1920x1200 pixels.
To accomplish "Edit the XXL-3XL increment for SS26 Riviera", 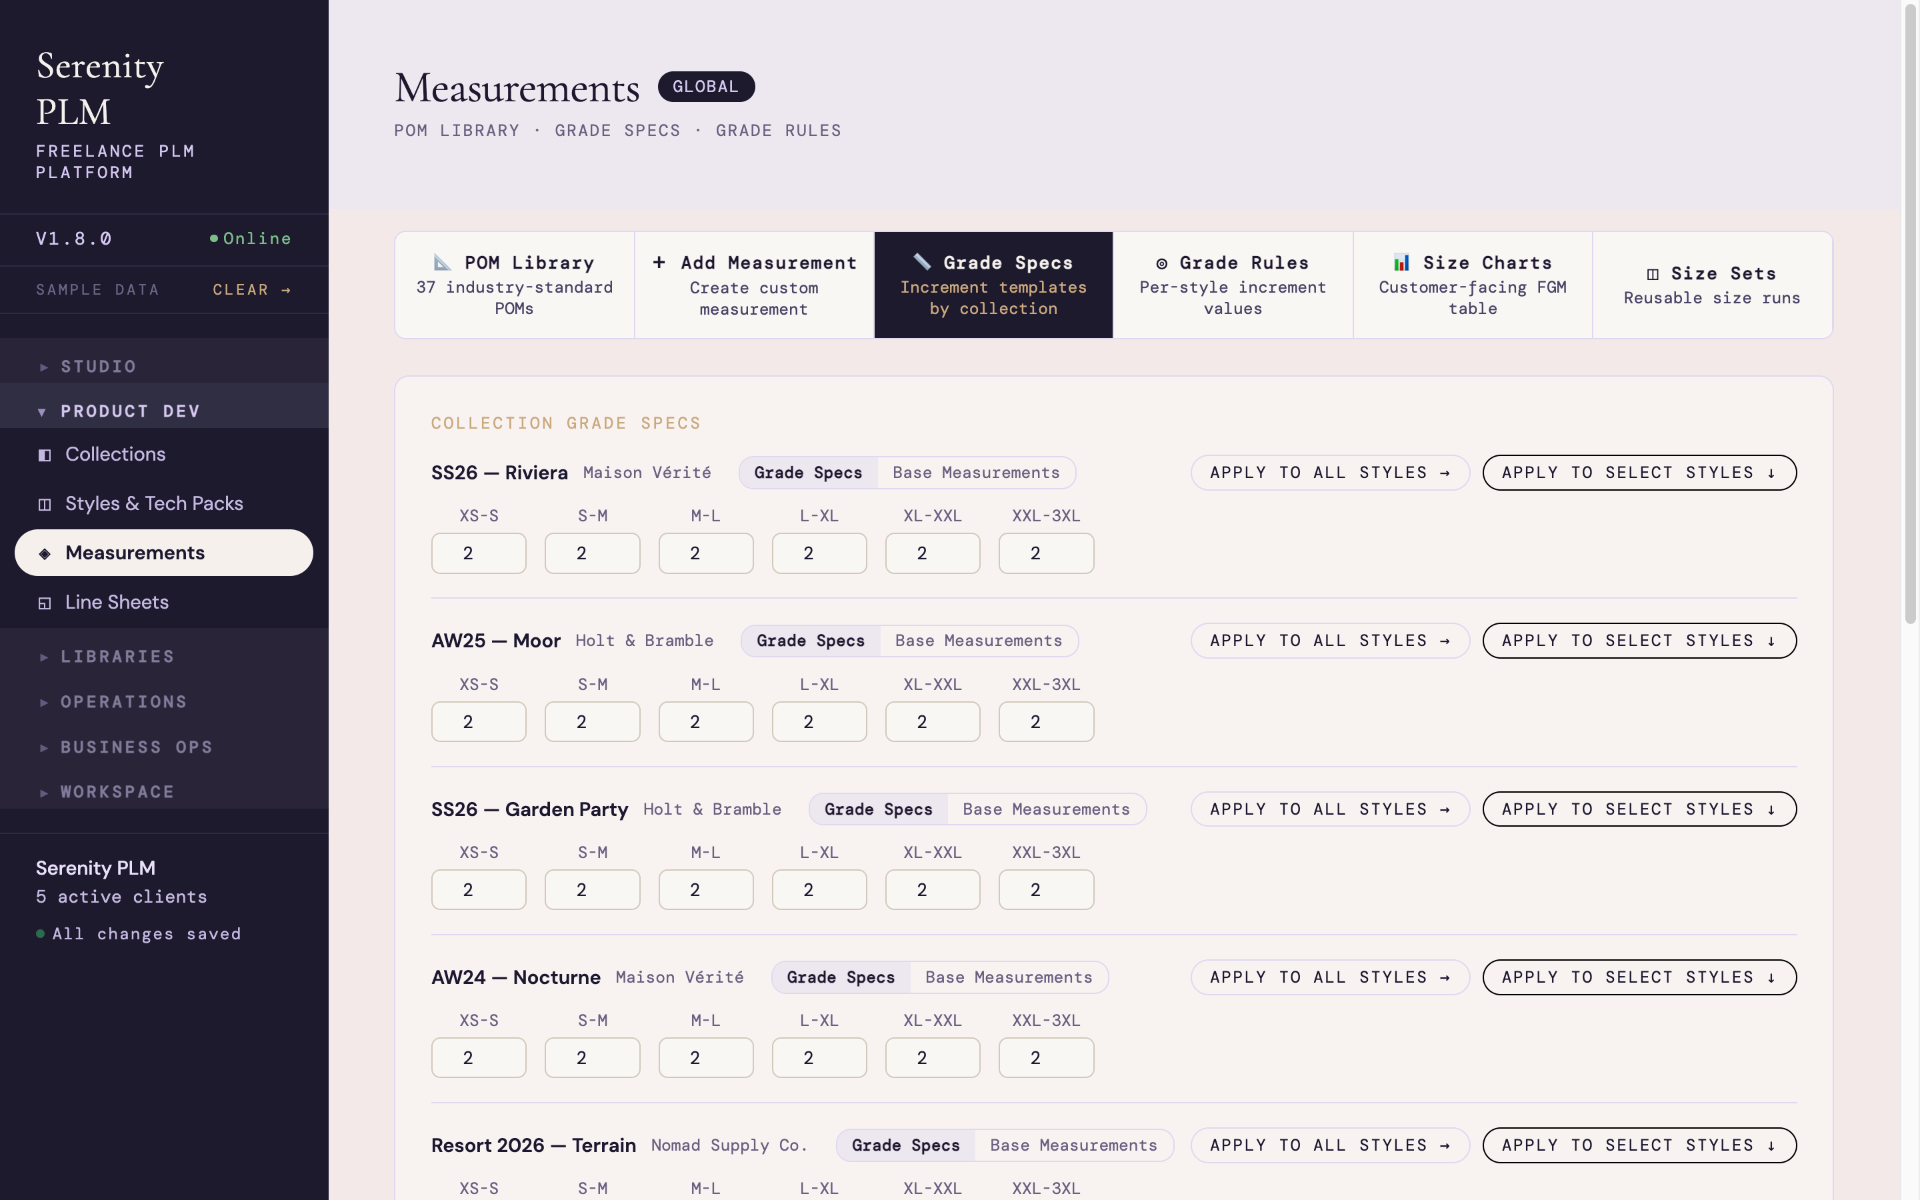I will click(x=1046, y=553).
